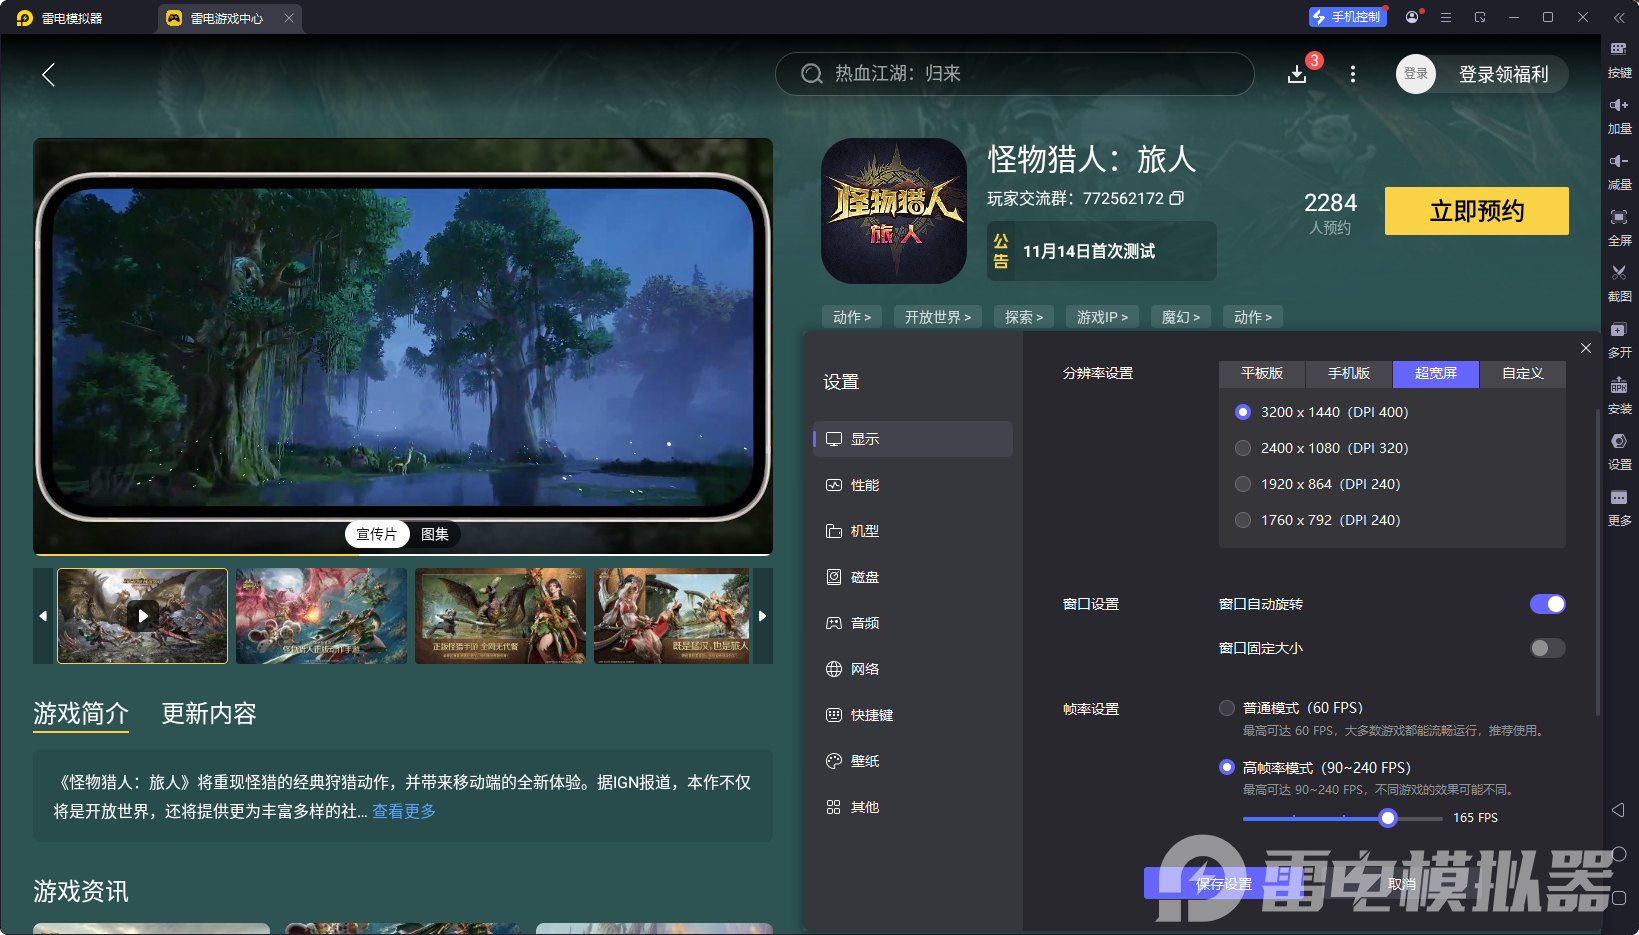Click the left arrow of screenshot carousel
1639x935 pixels.
42,616
